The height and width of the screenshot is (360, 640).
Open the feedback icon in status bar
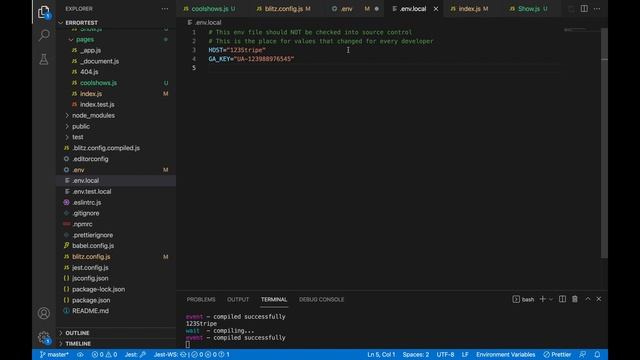(582, 354)
